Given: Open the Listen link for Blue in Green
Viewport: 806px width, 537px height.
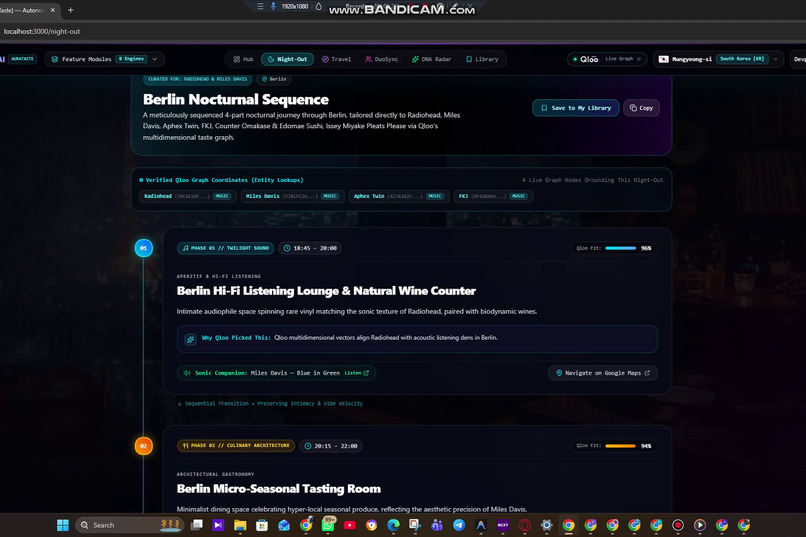Looking at the screenshot, I should click(x=356, y=373).
